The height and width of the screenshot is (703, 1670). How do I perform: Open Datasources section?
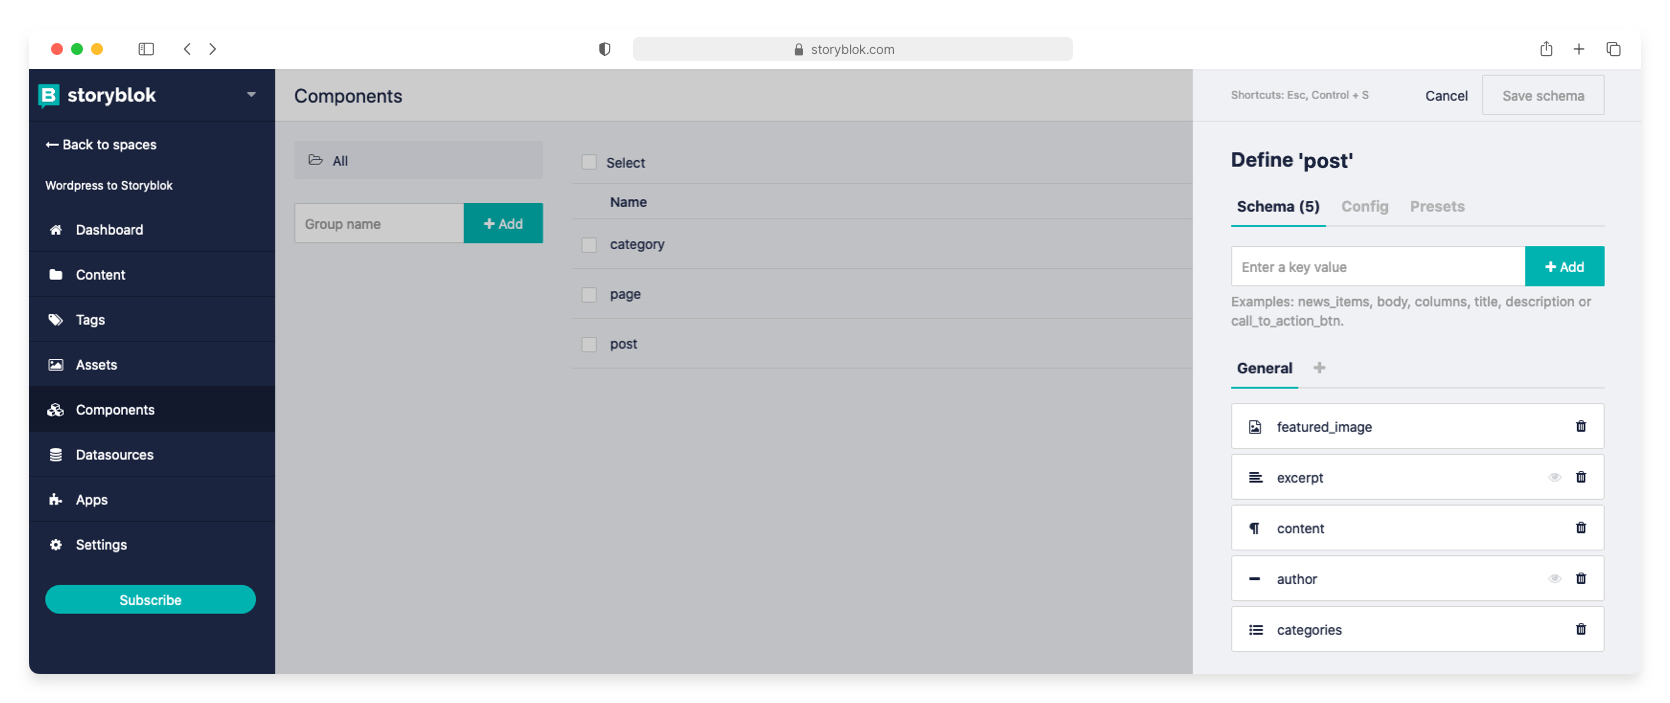pyautogui.click(x=152, y=455)
